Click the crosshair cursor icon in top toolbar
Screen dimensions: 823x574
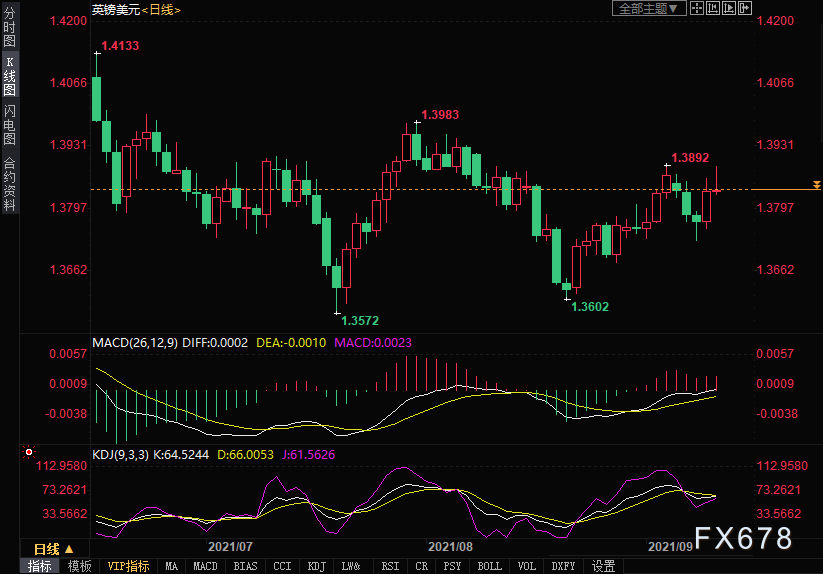[x=697, y=9]
